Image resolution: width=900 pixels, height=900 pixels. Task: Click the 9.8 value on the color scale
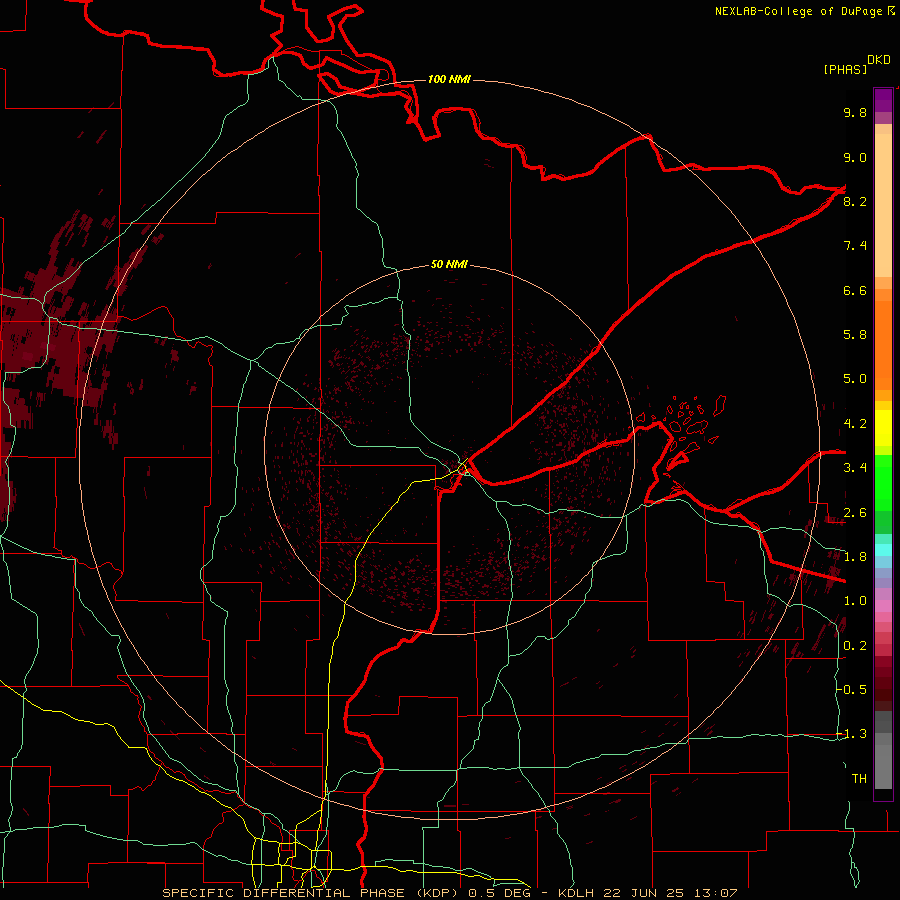point(855,112)
